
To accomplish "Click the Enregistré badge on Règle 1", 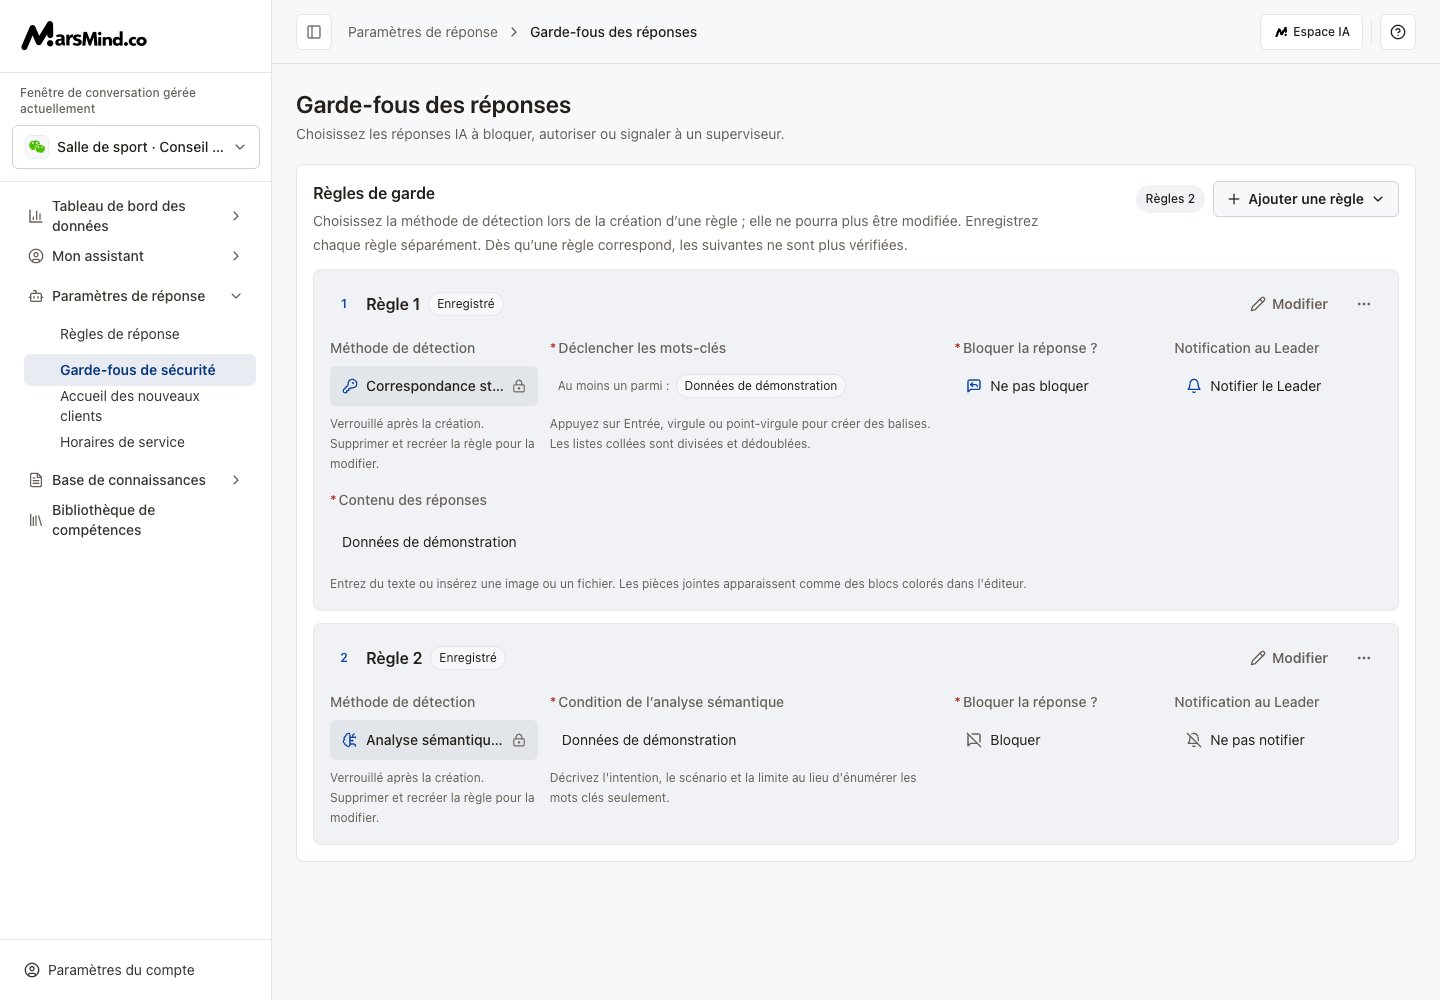I will 466,304.
